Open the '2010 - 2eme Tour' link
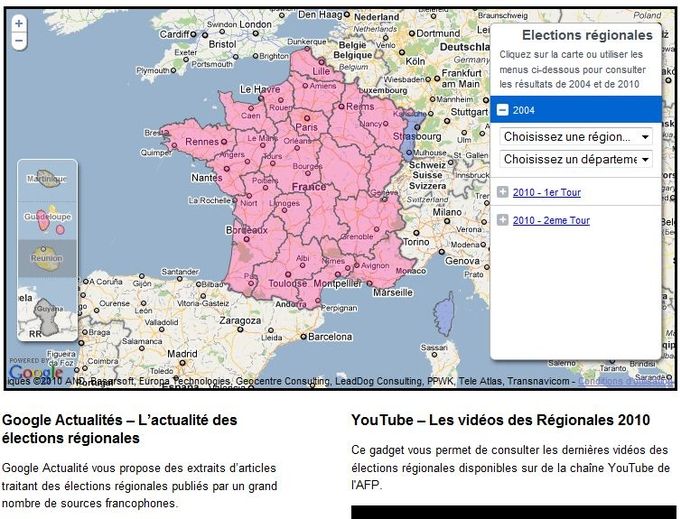Screen dimensions: 680x519 551,220
